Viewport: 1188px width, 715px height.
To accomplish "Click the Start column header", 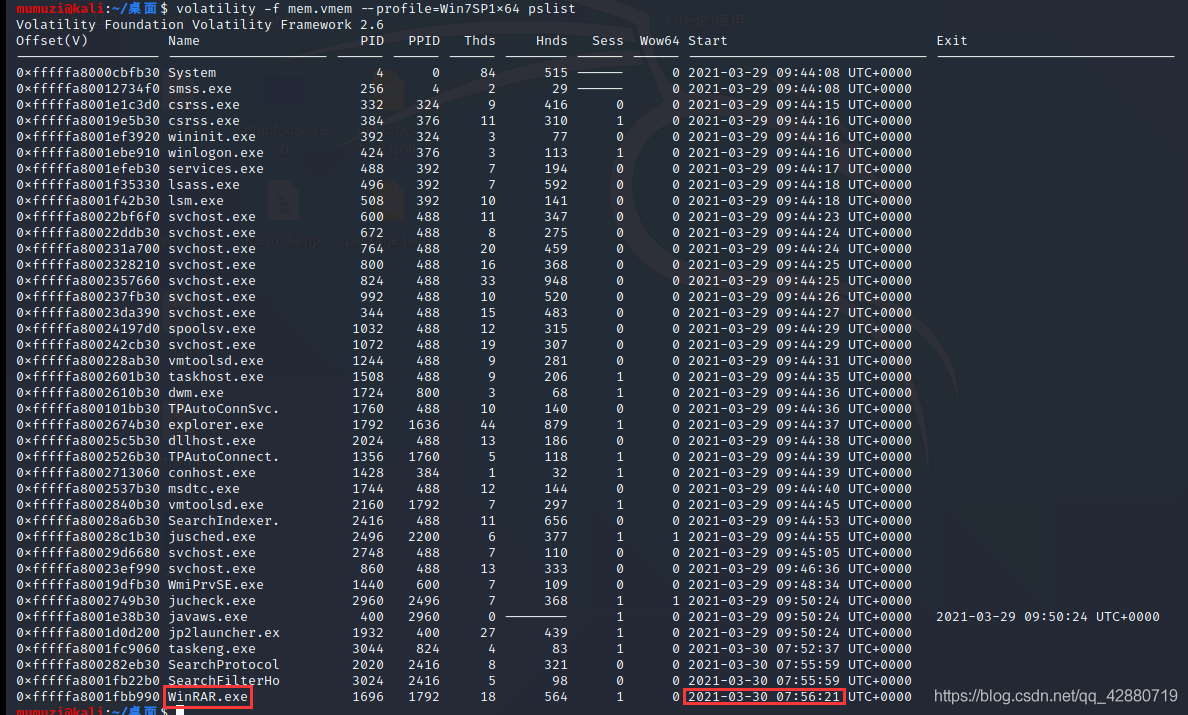I will click(708, 40).
